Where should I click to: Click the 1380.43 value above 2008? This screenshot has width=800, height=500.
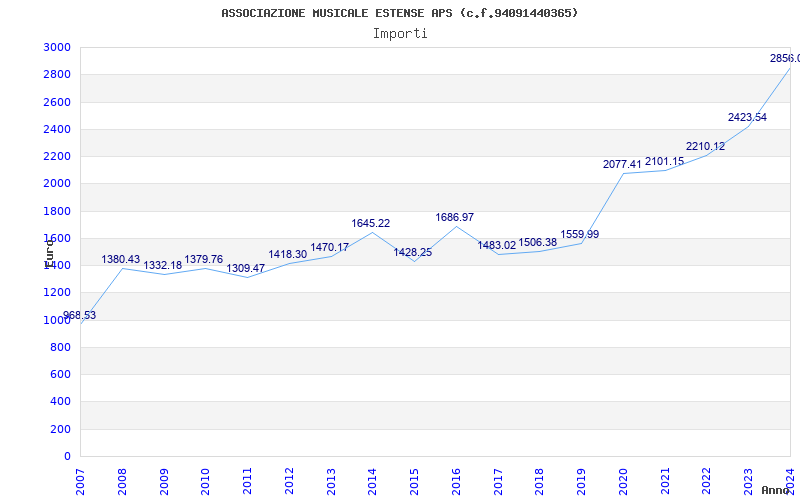[120, 259]
